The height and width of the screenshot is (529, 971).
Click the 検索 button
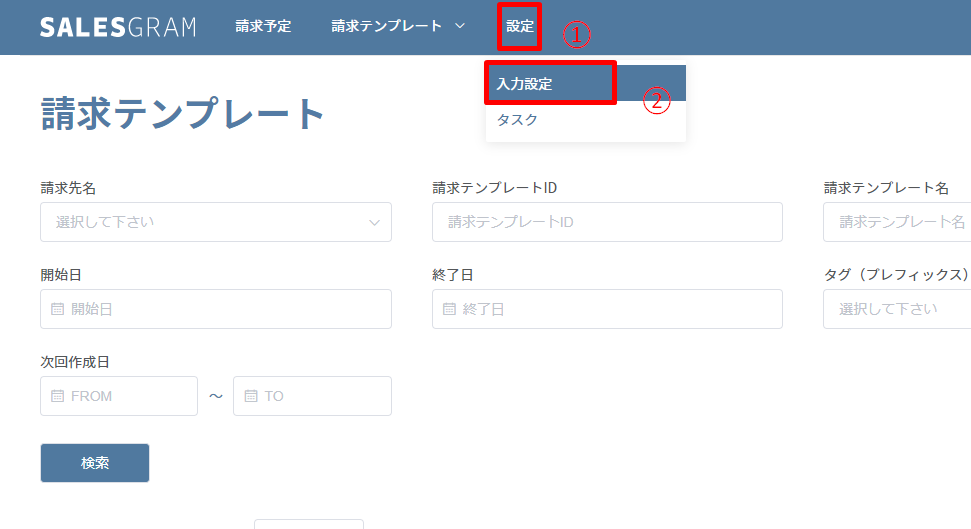tap(95, 463)
